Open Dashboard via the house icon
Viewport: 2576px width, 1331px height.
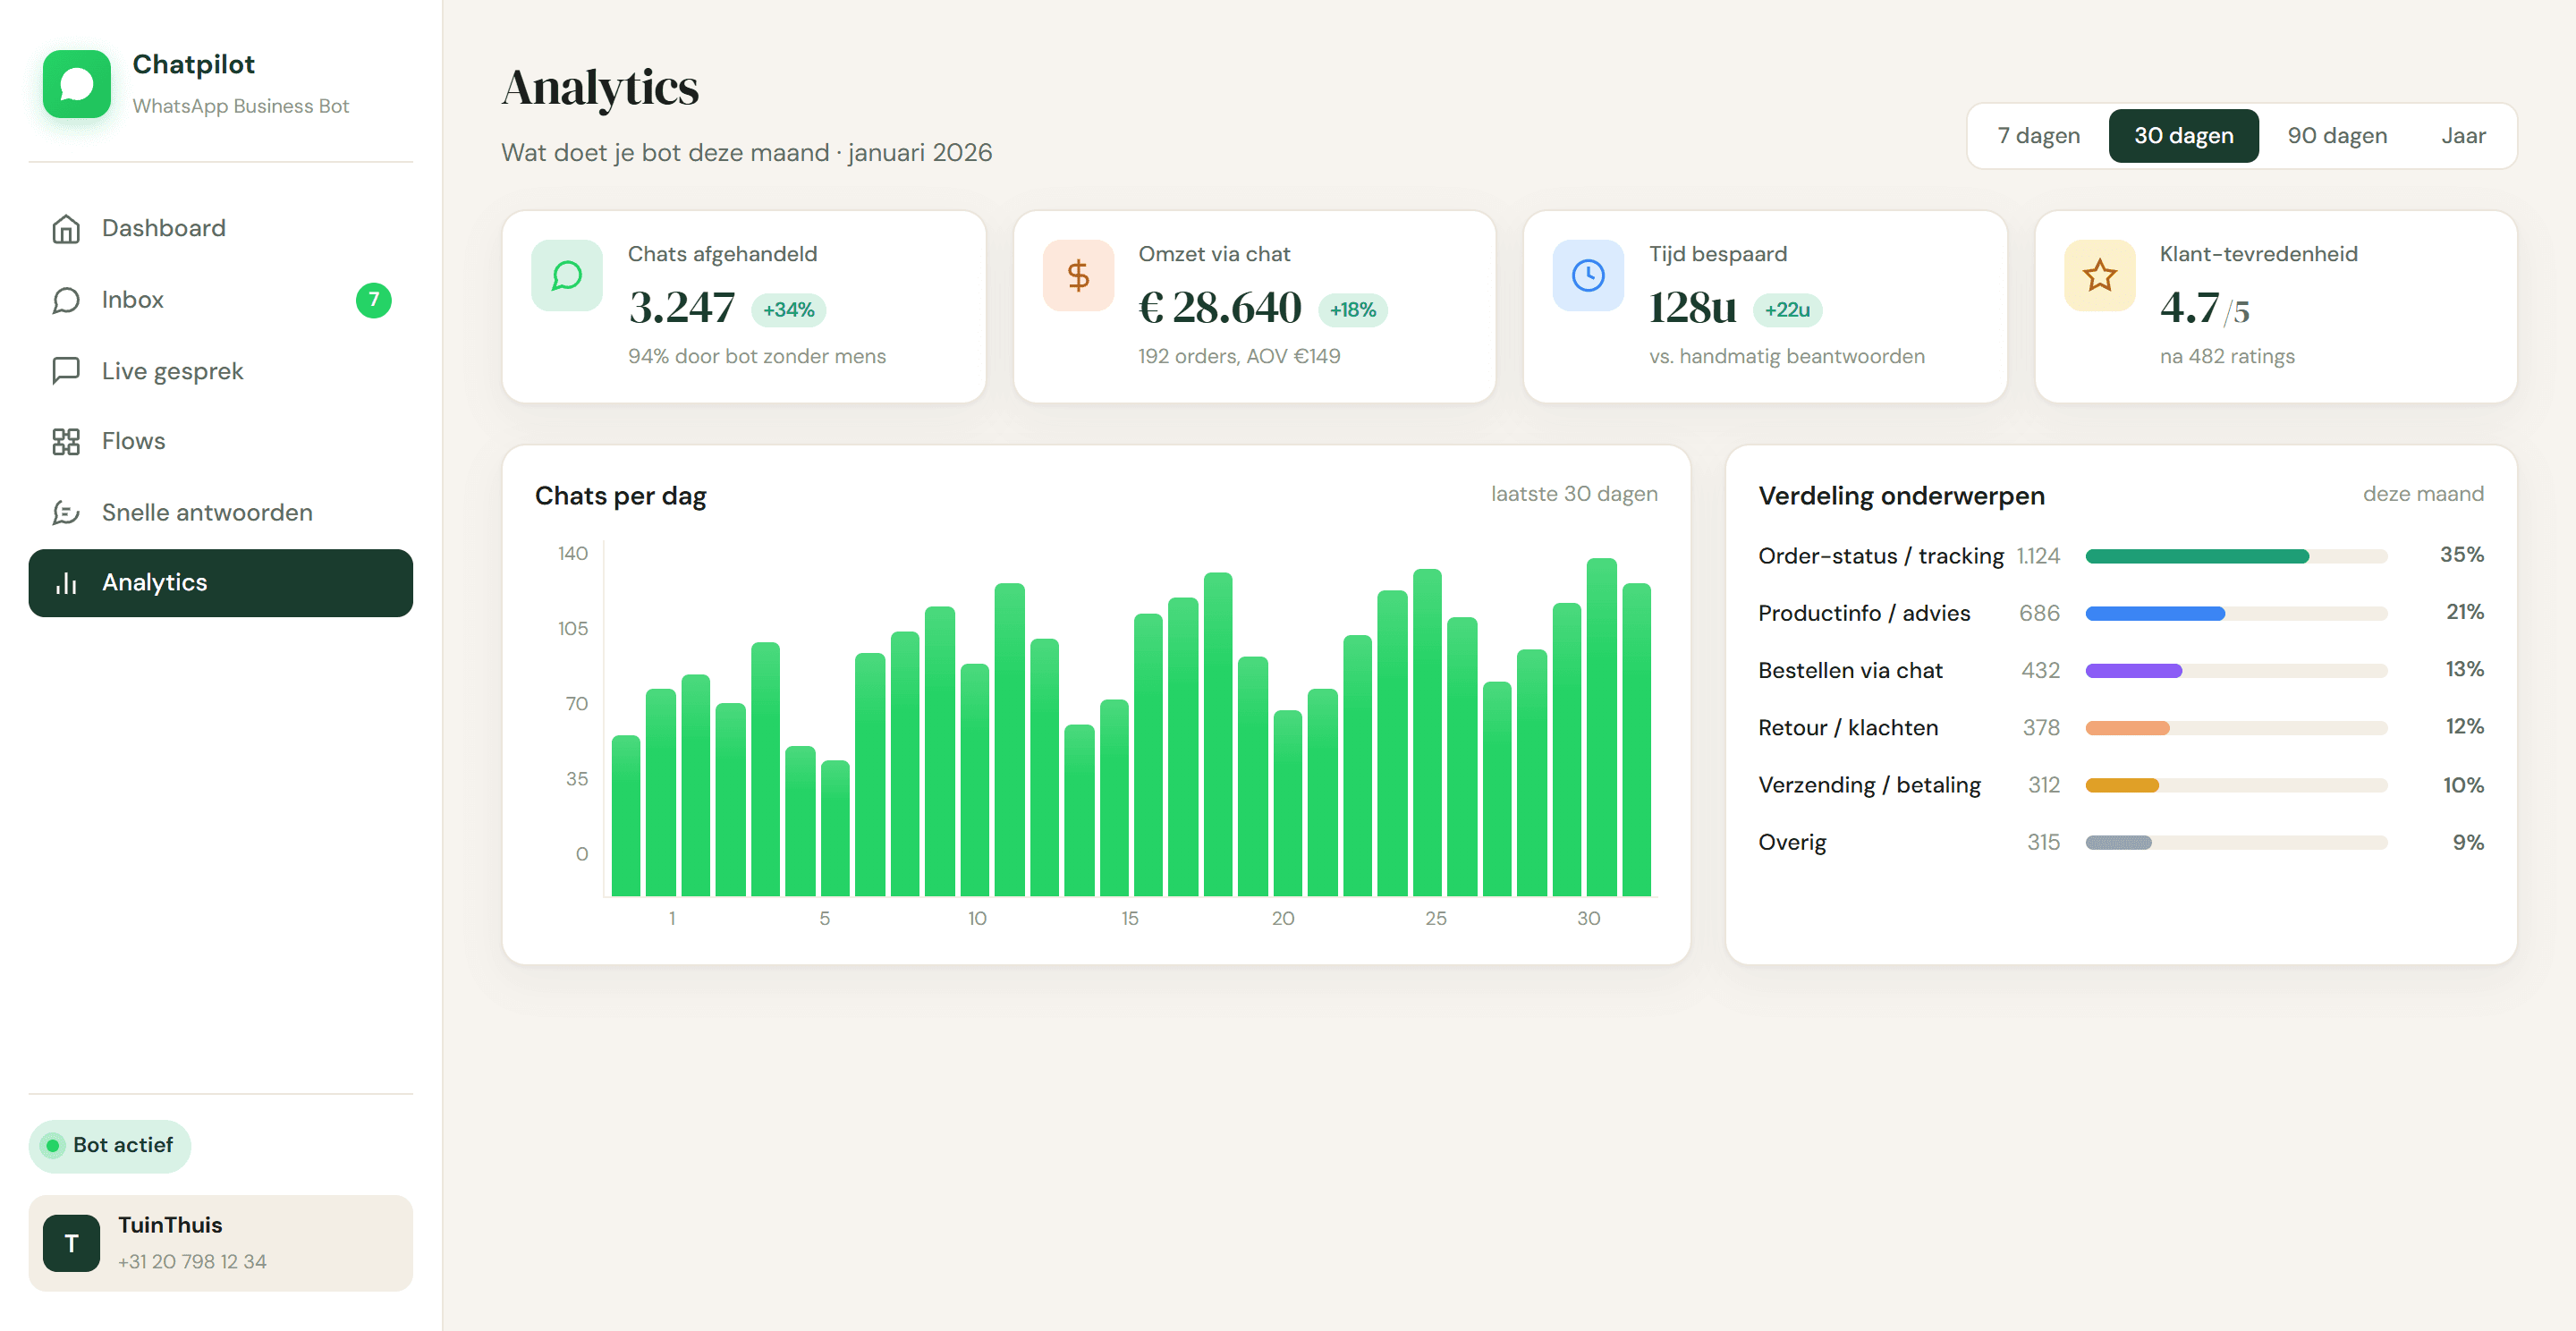pyautogui.click(x=66, y=229)
